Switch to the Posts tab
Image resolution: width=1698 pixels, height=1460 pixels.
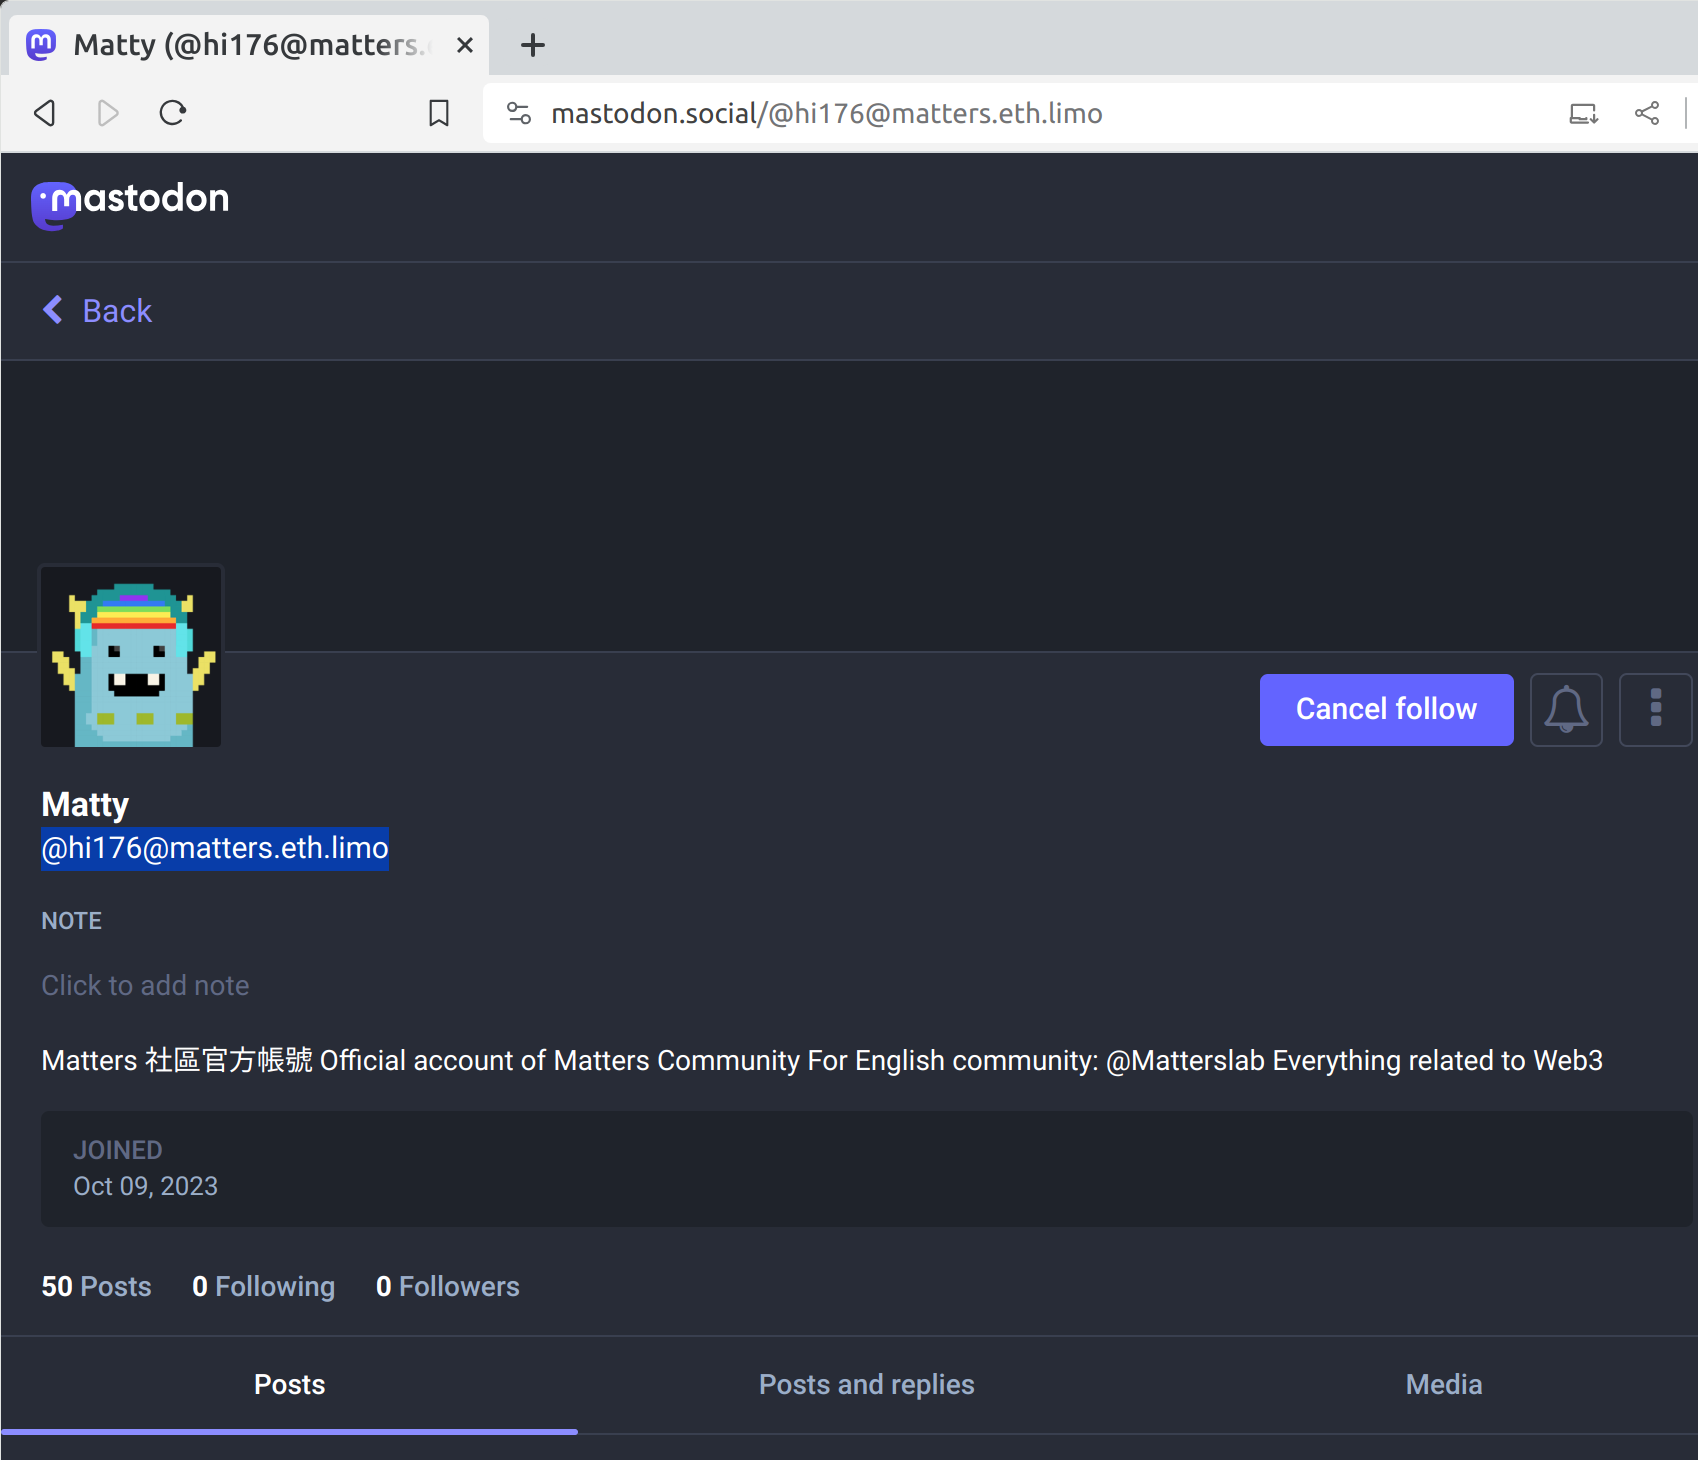click(289, 1385)
